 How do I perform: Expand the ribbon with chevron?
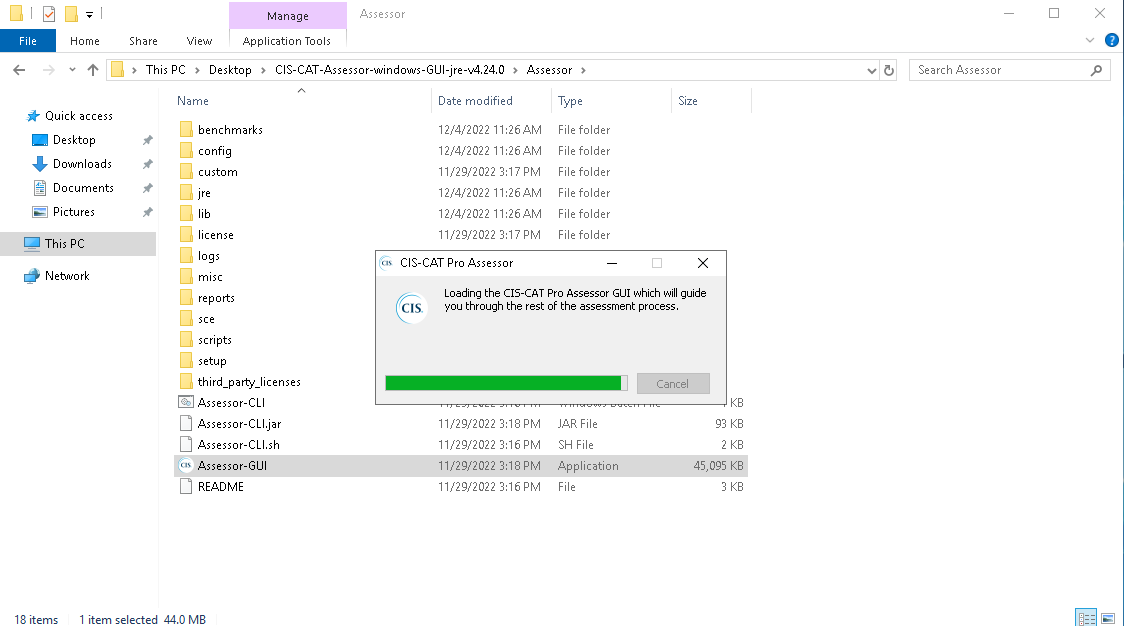pos(1090,40)
